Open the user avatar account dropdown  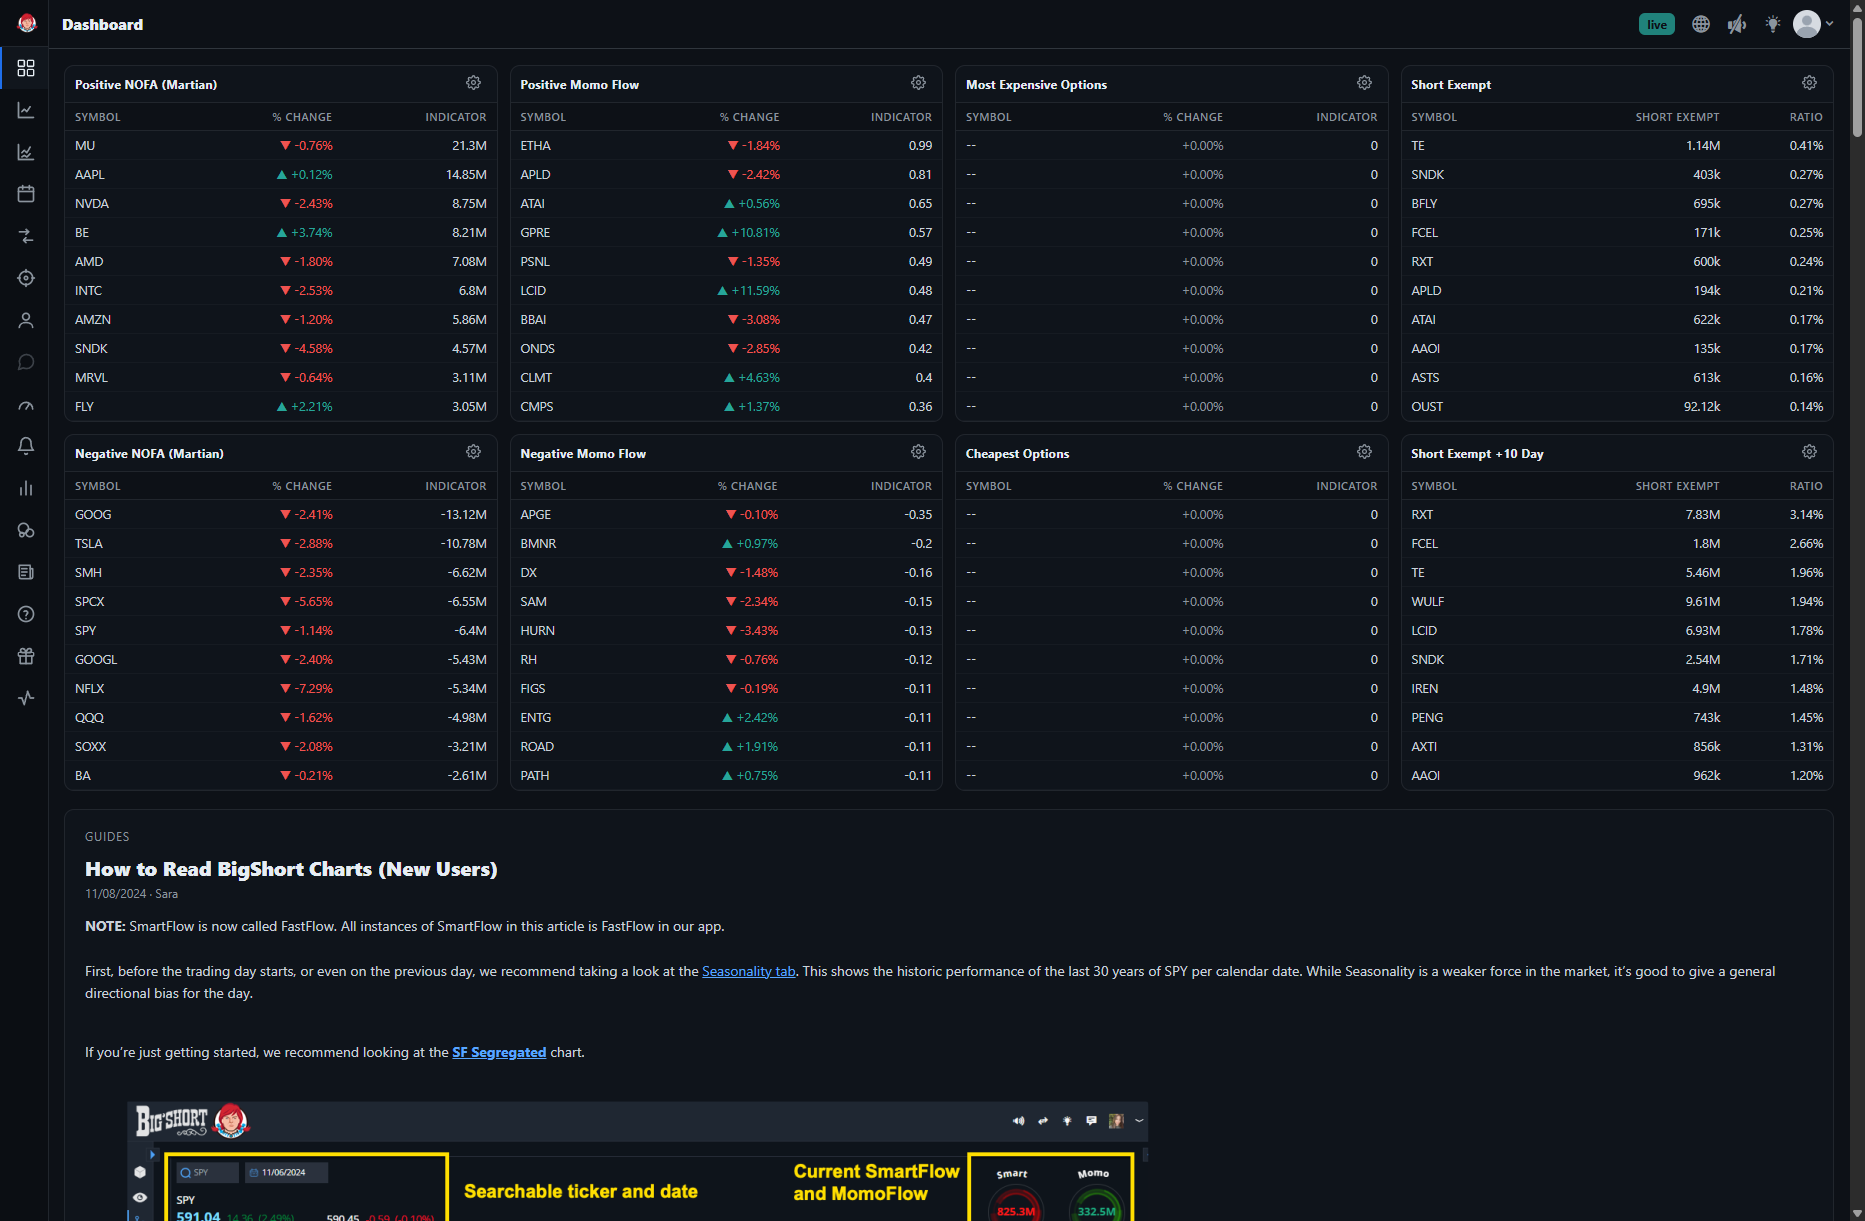(1813, 24)
